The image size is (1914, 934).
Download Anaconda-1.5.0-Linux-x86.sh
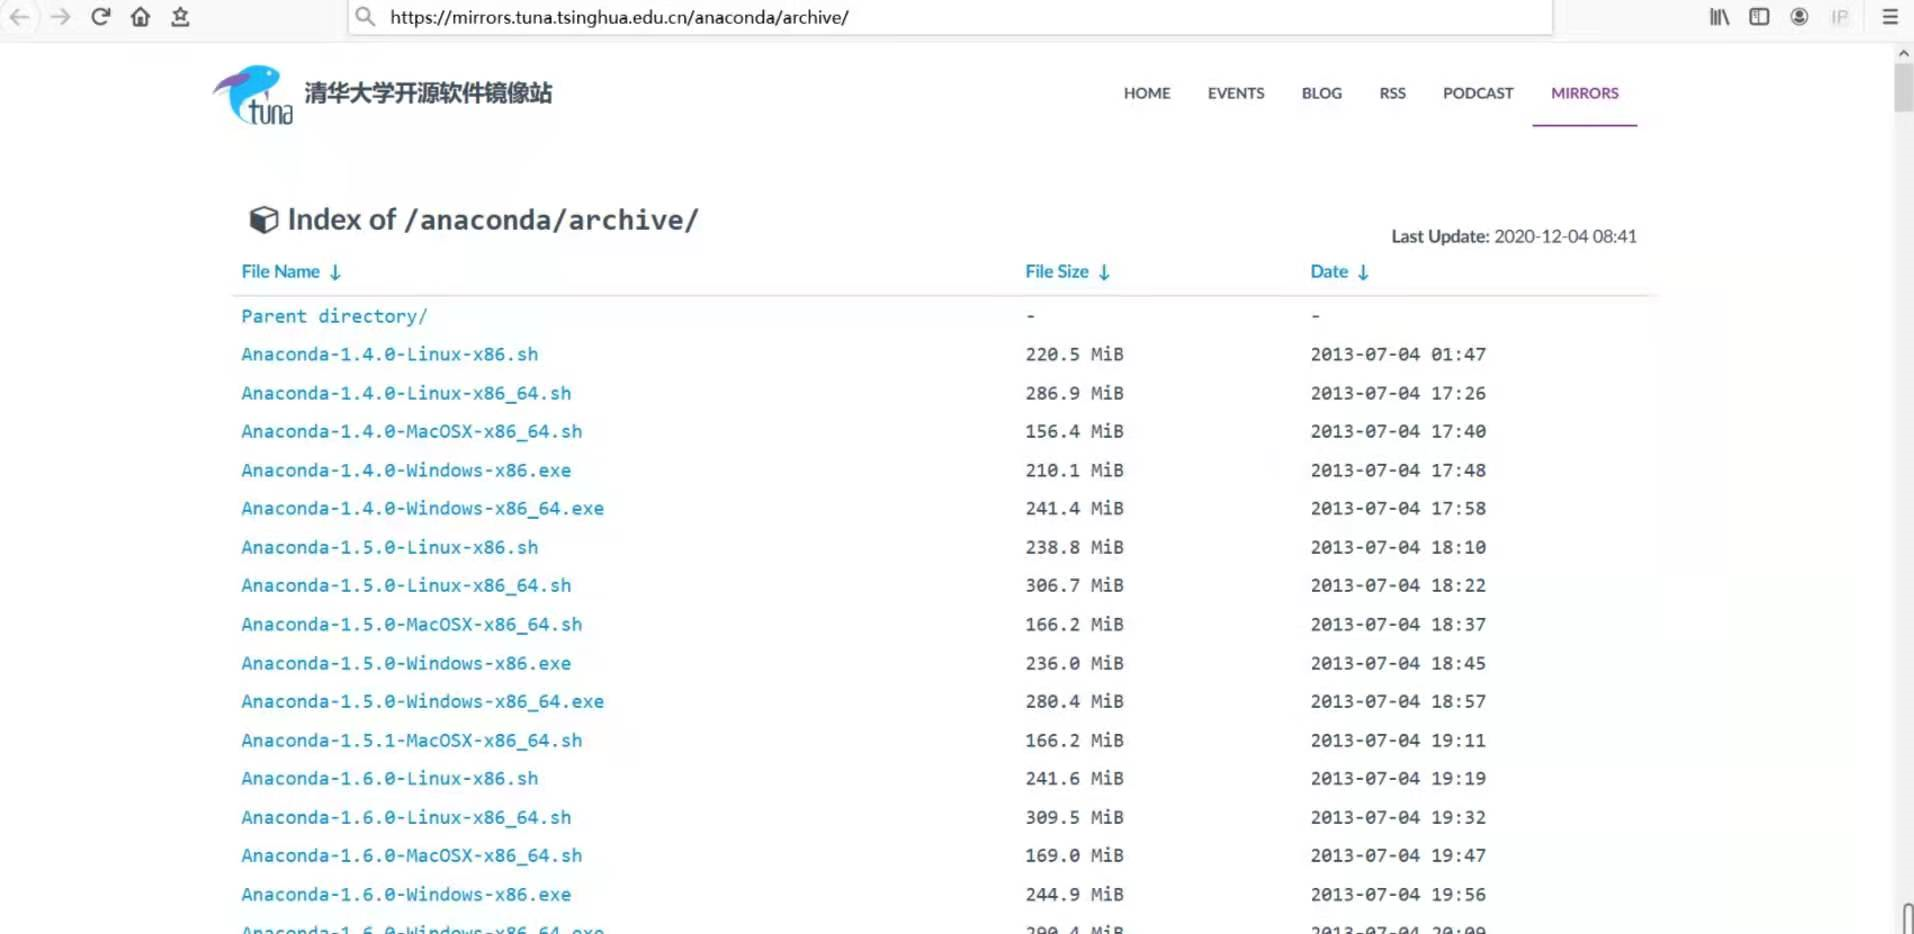pos(390,547)
